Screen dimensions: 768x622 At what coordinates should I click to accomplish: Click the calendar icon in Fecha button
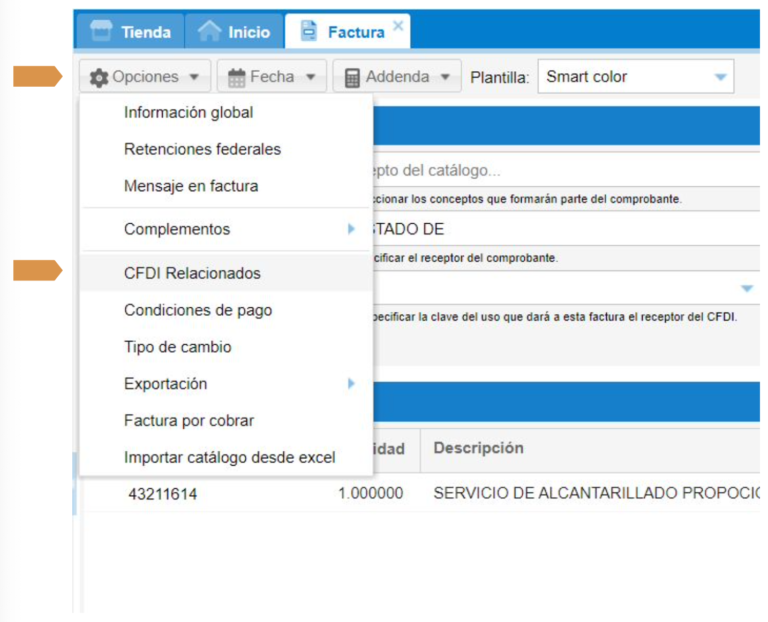(x=237, y=77)
